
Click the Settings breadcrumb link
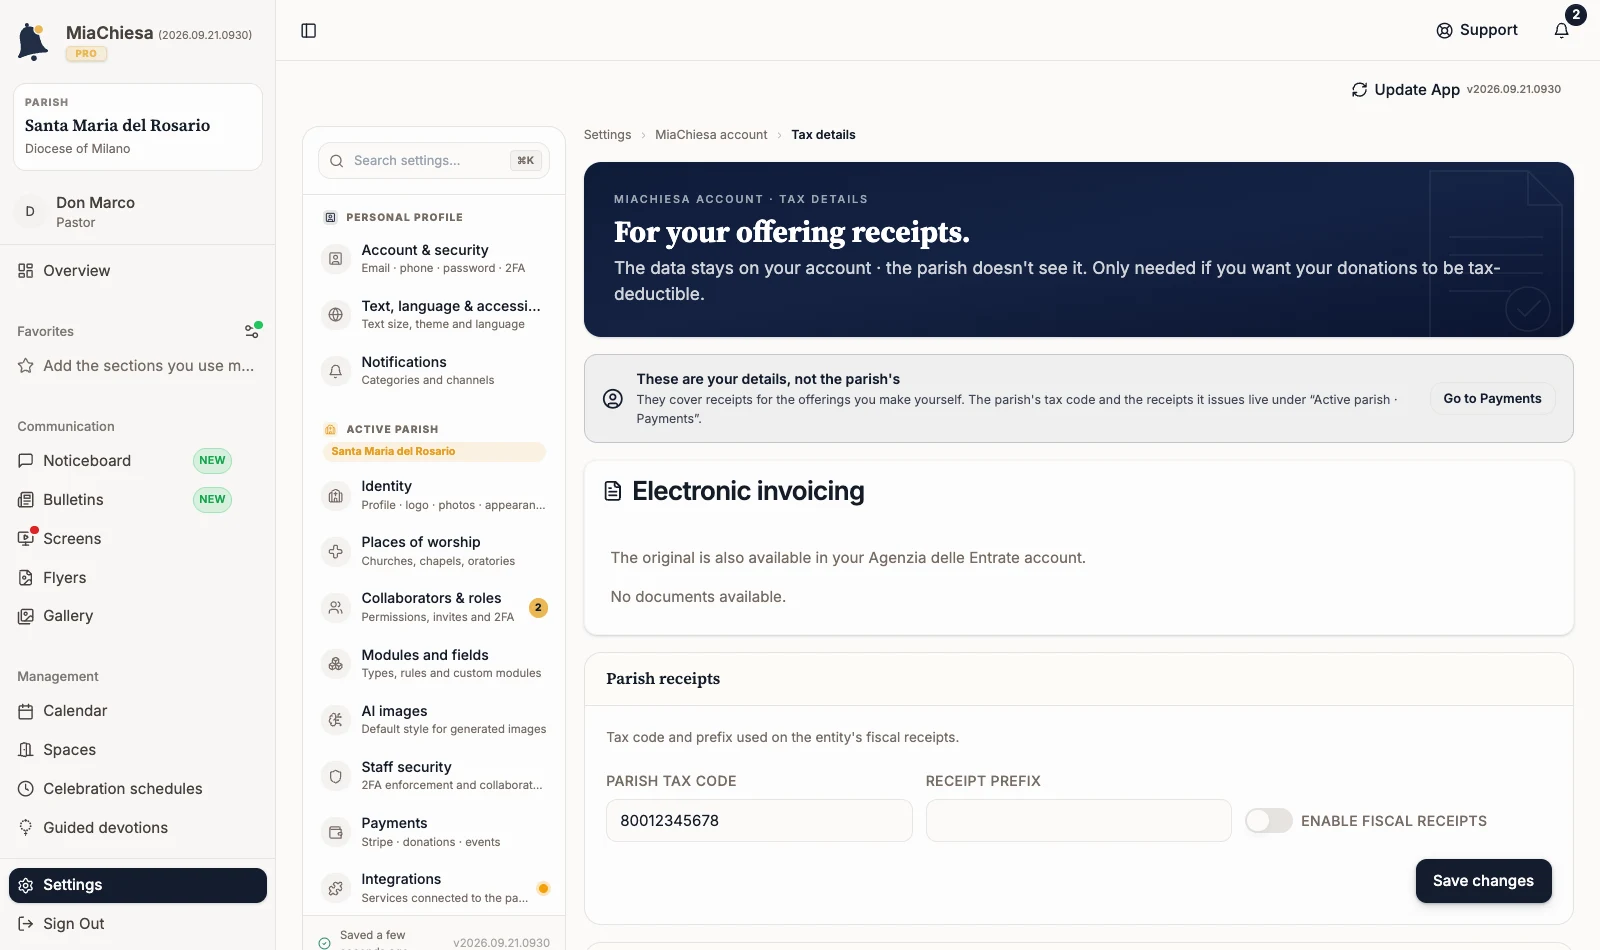point(607,135)
